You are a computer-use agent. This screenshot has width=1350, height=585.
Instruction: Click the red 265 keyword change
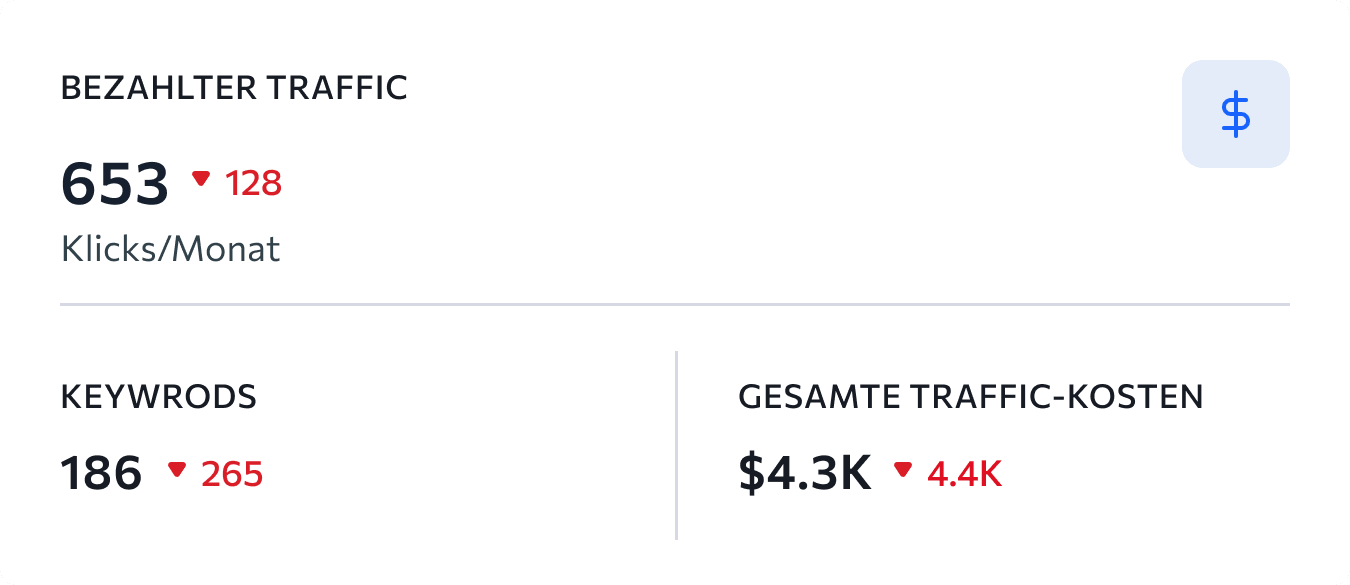[232, 473]
